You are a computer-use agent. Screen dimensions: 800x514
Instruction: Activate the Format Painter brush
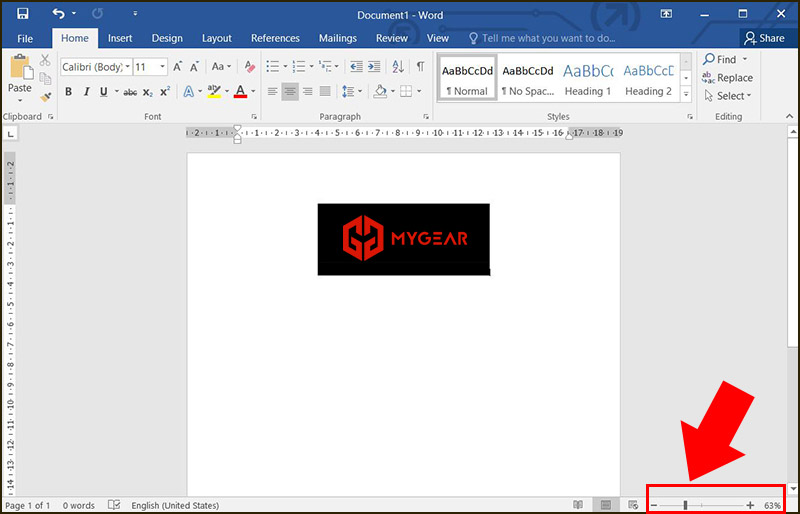45,96
